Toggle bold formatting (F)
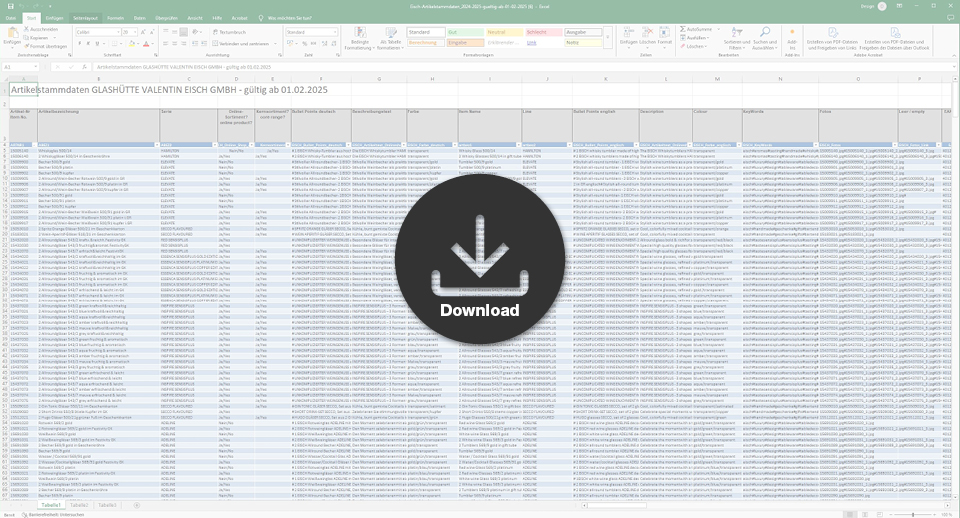The width and height of the screenshot is (960, 518). [x=80, y=43]
